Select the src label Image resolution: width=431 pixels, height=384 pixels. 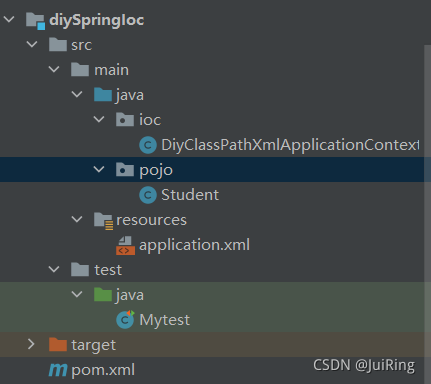[x=81, y=45]
